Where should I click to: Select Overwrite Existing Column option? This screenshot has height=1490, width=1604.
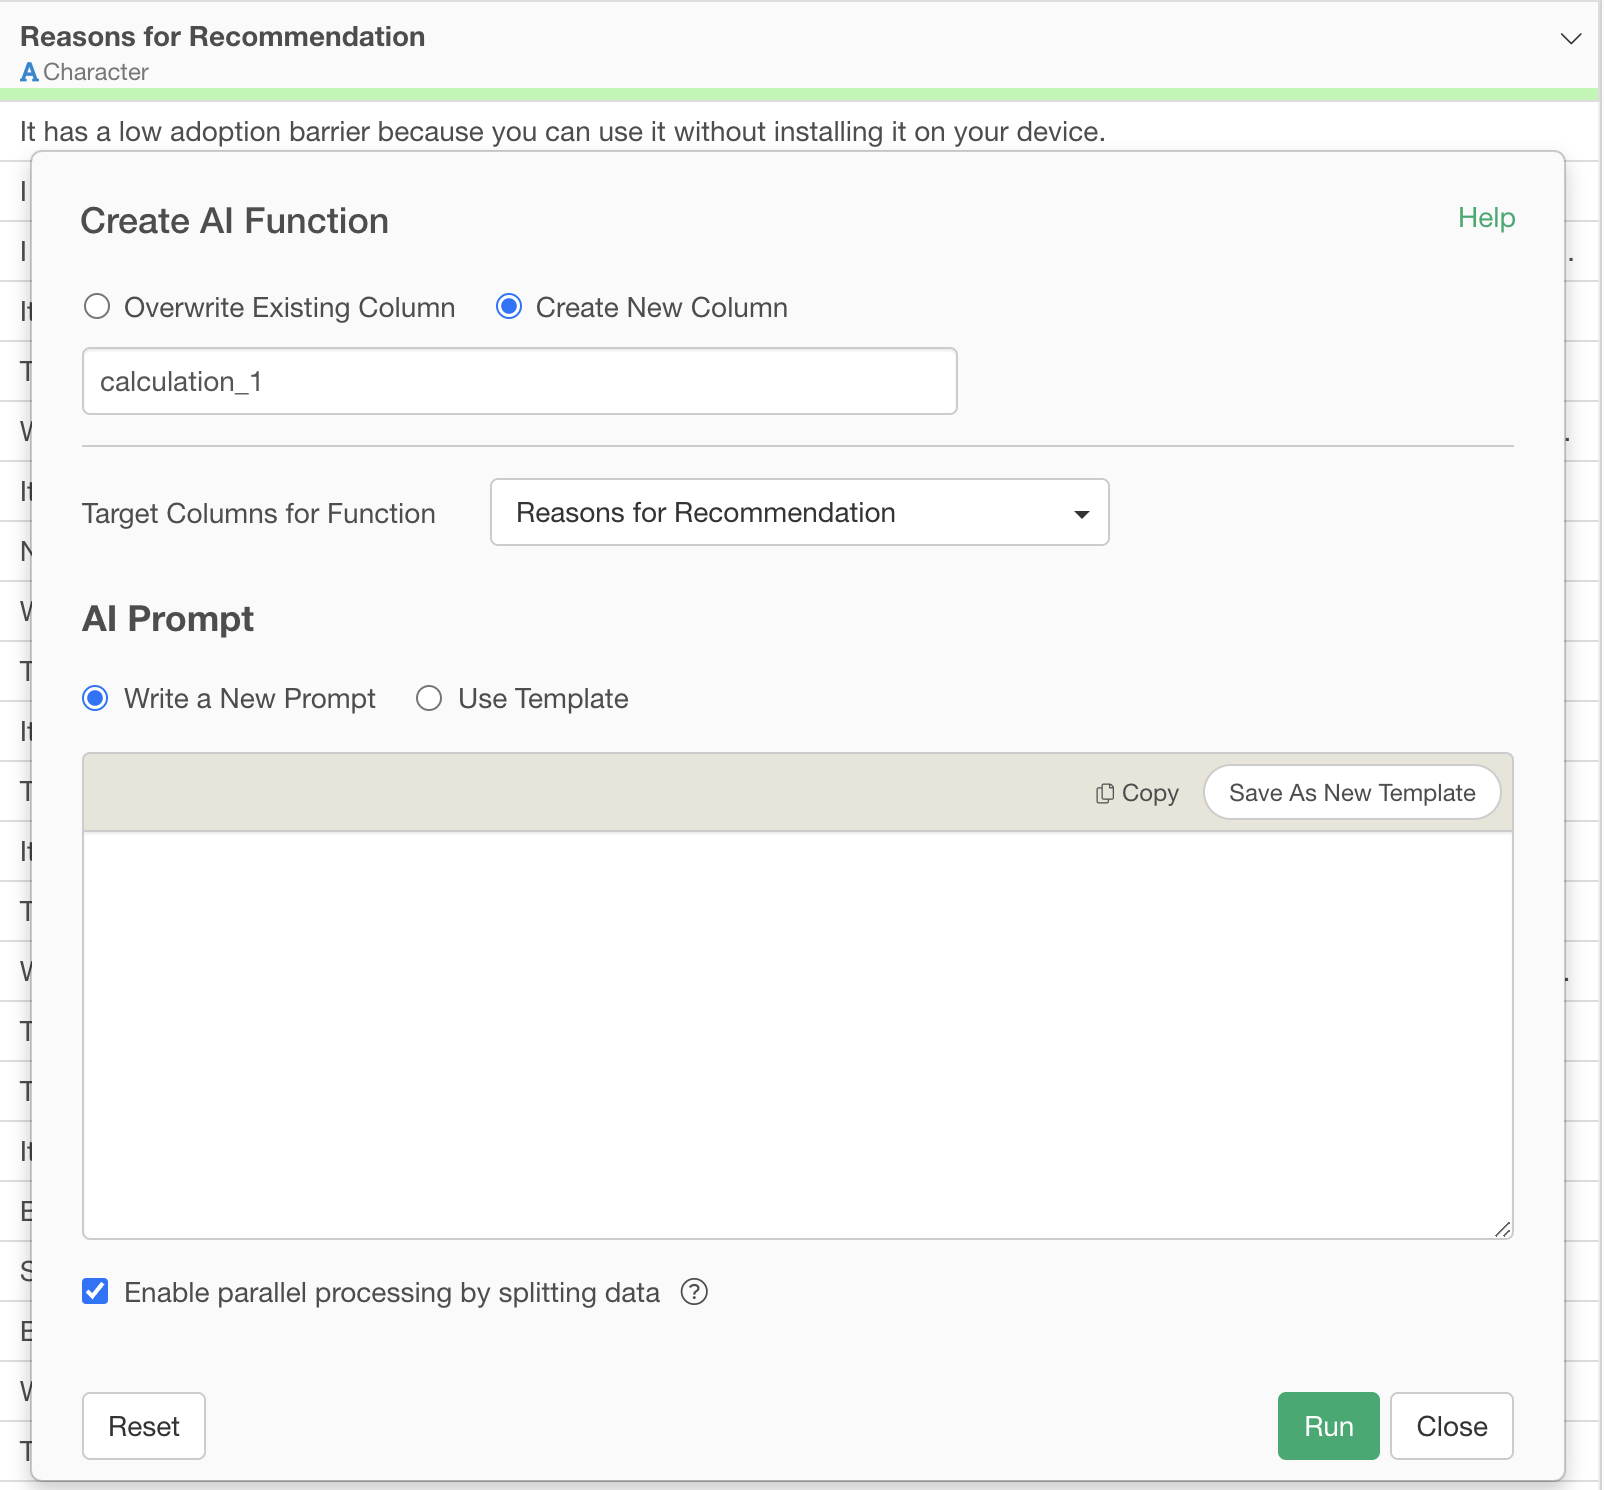click(x=97, y=307)
